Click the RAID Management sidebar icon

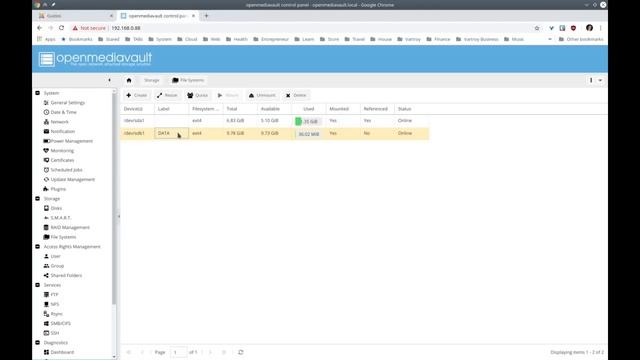[x=46, y=227]
